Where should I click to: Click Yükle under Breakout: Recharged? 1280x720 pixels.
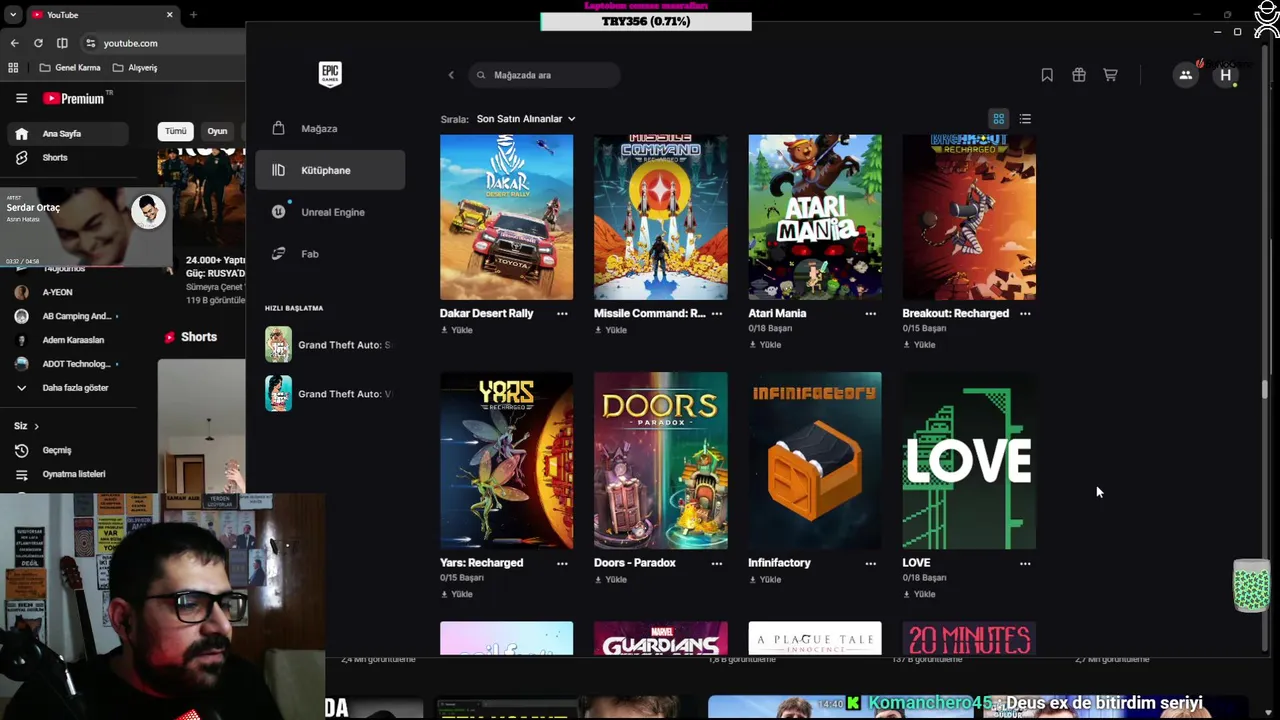pos(919,345)
